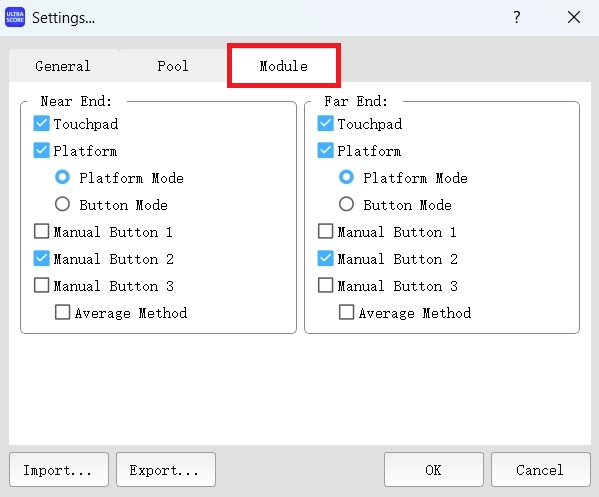This screenshot has width=599, height=497.
Task: Click the Import... button
Action: coord(59,469)
